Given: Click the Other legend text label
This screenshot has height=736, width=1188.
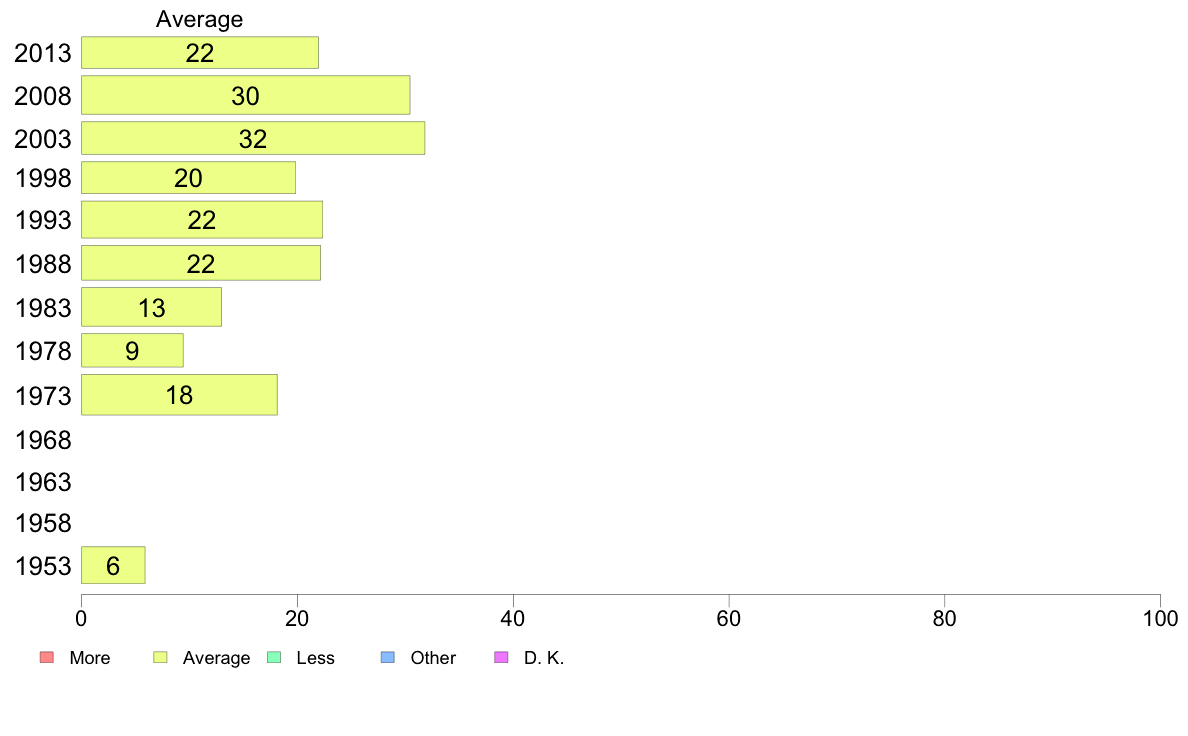Looking at the screenshot, I should pos(433,658).
